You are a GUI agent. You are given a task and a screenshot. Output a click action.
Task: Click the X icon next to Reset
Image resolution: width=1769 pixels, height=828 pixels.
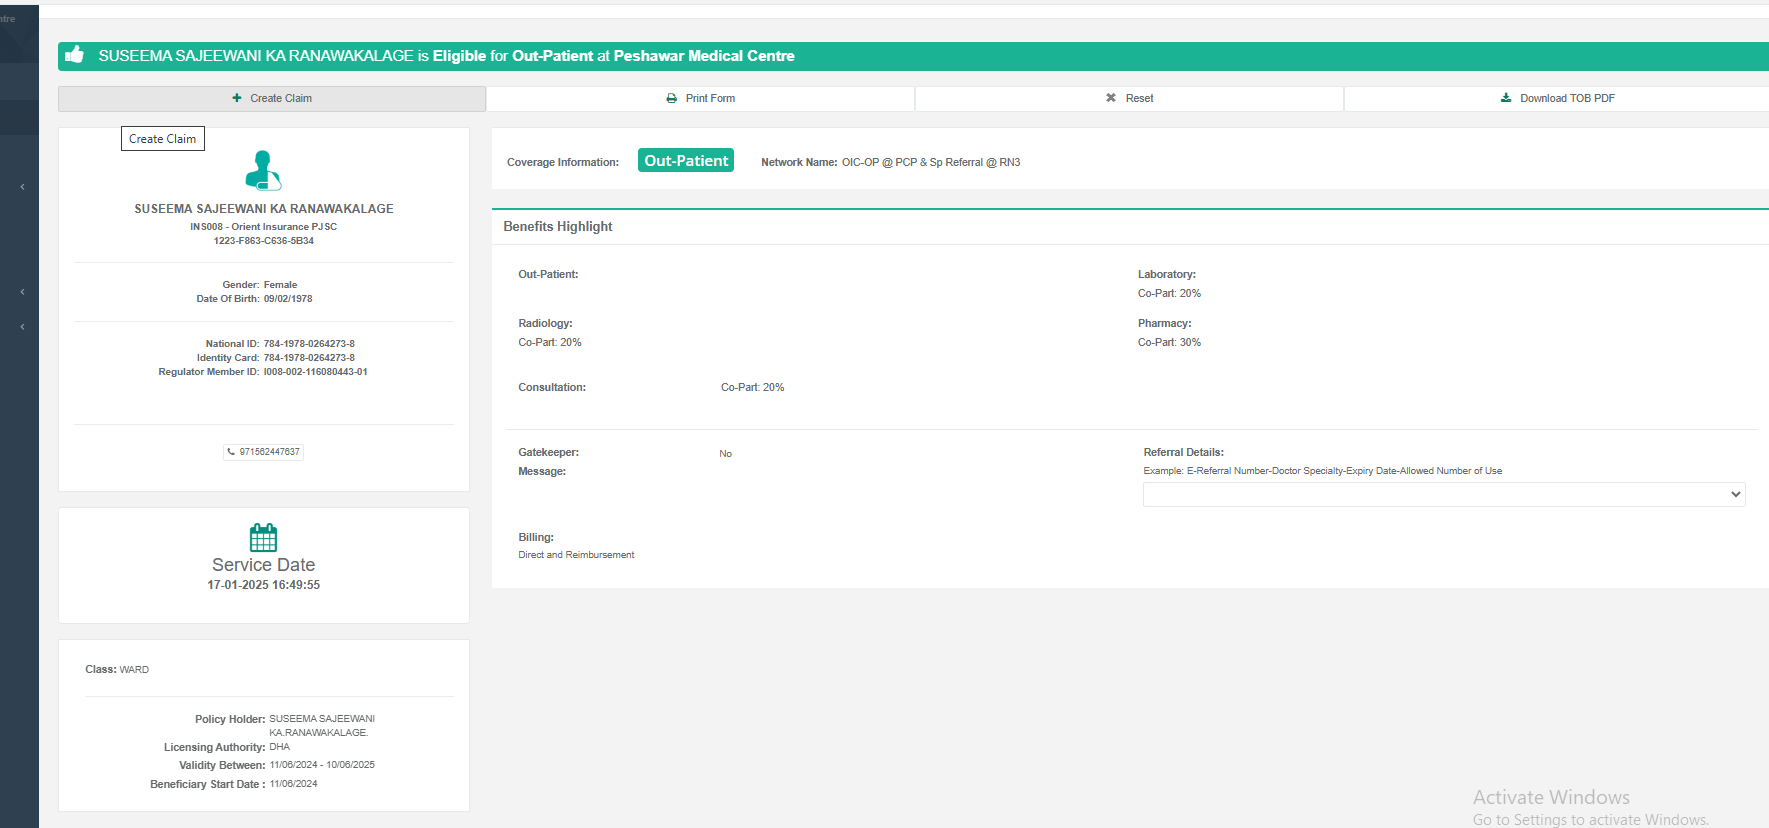[1110, 98]
